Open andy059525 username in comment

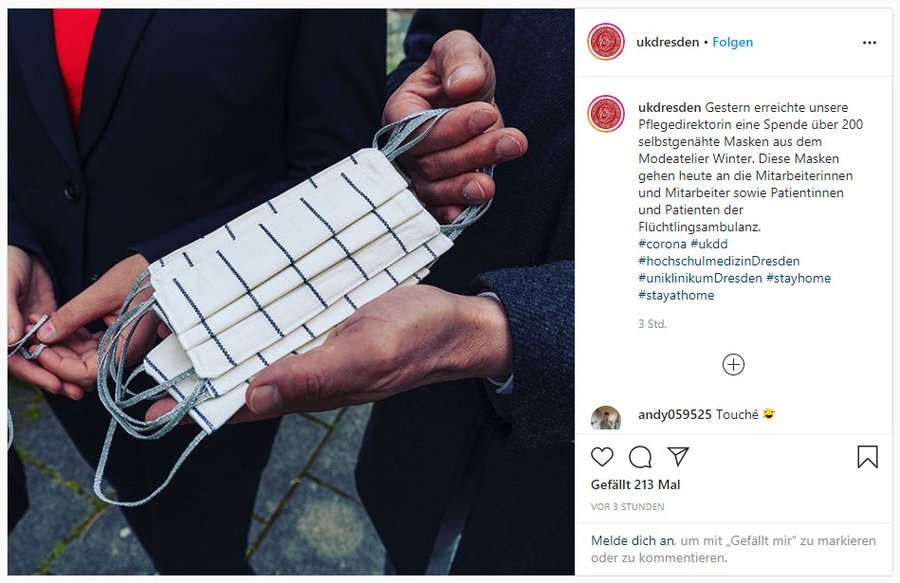coord(674,414)
